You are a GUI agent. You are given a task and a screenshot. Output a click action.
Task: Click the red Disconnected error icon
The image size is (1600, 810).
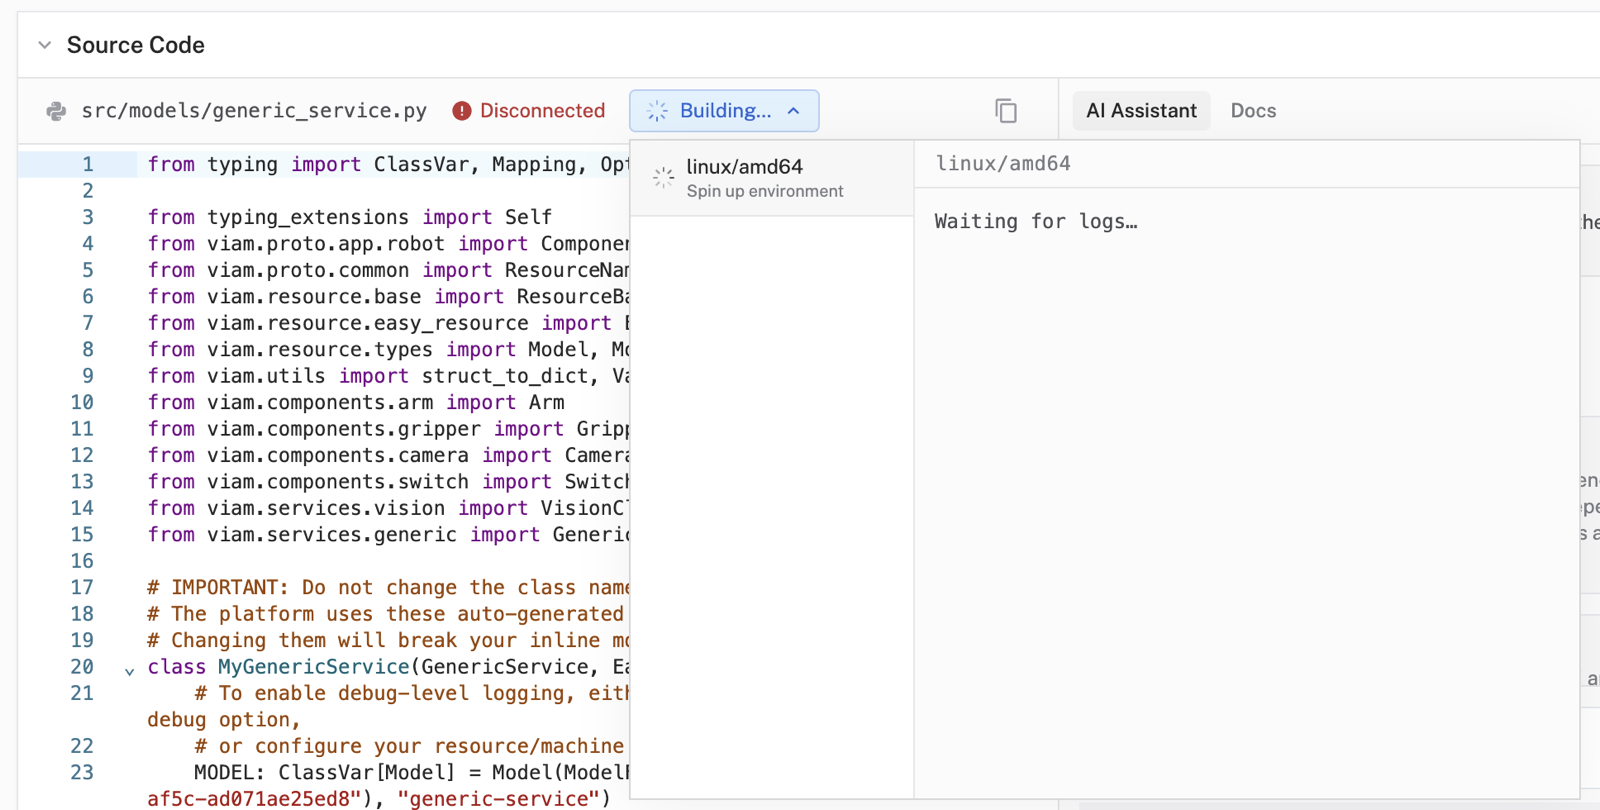pyautogui.click(x=461, y=111)
